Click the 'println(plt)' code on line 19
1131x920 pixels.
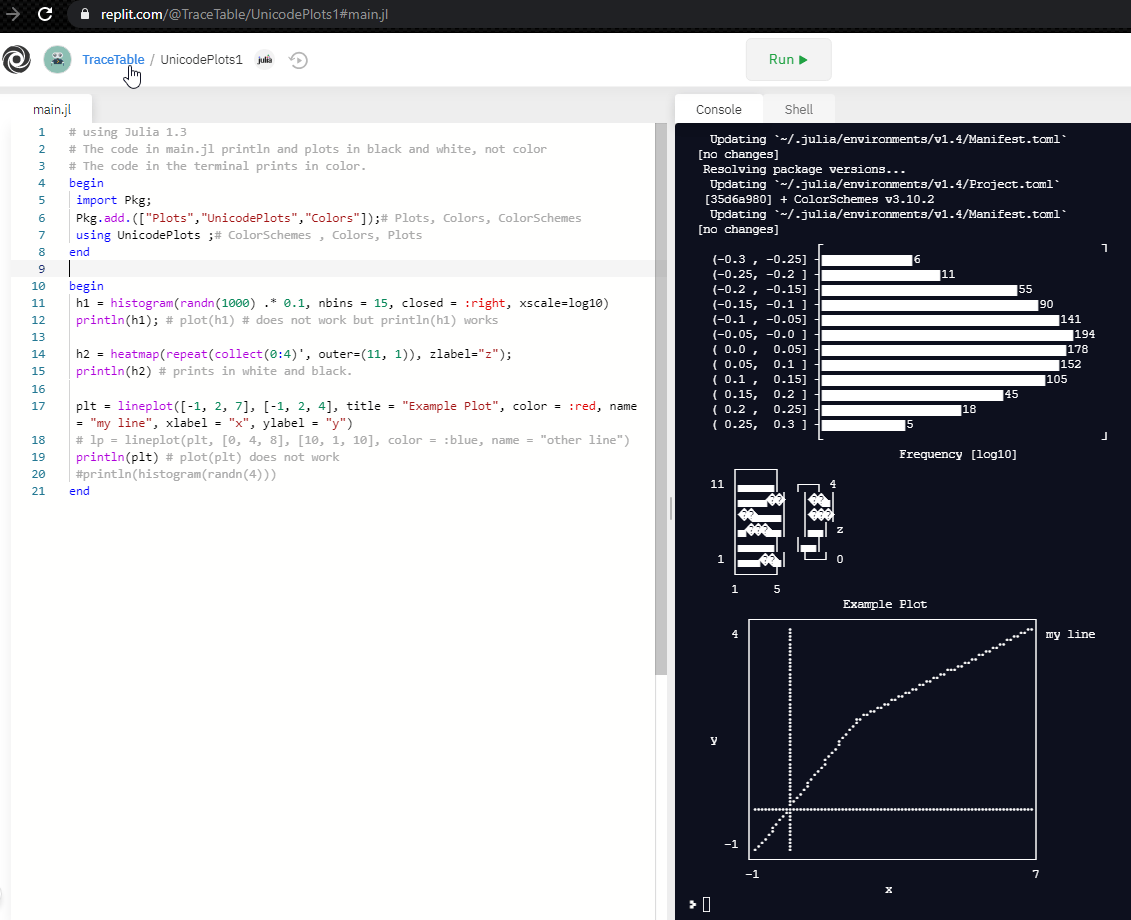(x=117, y=457)
